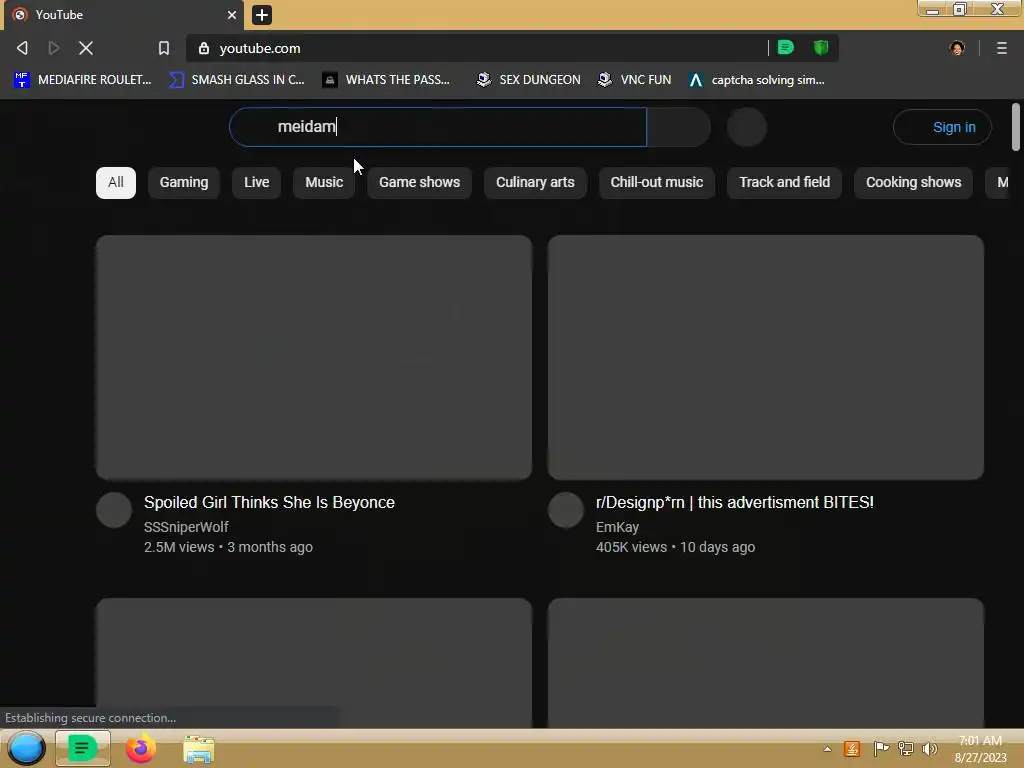Click the round voice search button

click(746, 127)
